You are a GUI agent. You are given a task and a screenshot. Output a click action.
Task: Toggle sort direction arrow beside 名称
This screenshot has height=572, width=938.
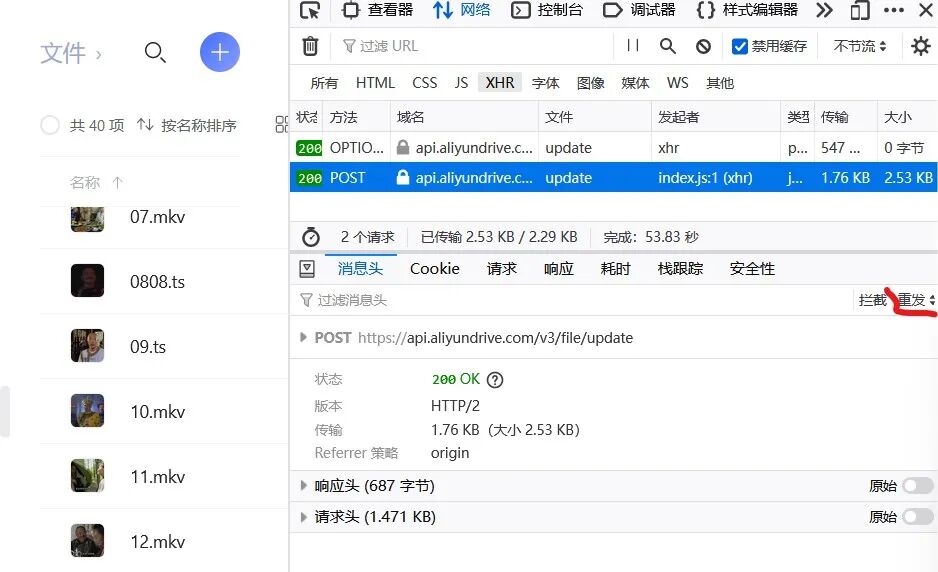click(x=117, y=182)
